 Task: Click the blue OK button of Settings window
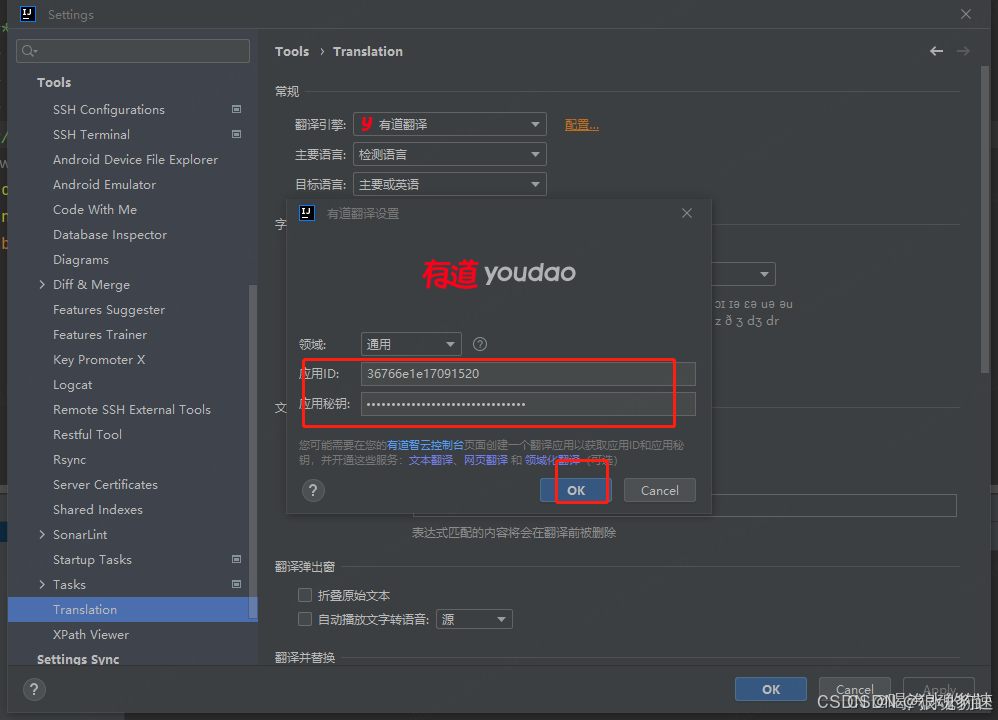click(771, 689)
